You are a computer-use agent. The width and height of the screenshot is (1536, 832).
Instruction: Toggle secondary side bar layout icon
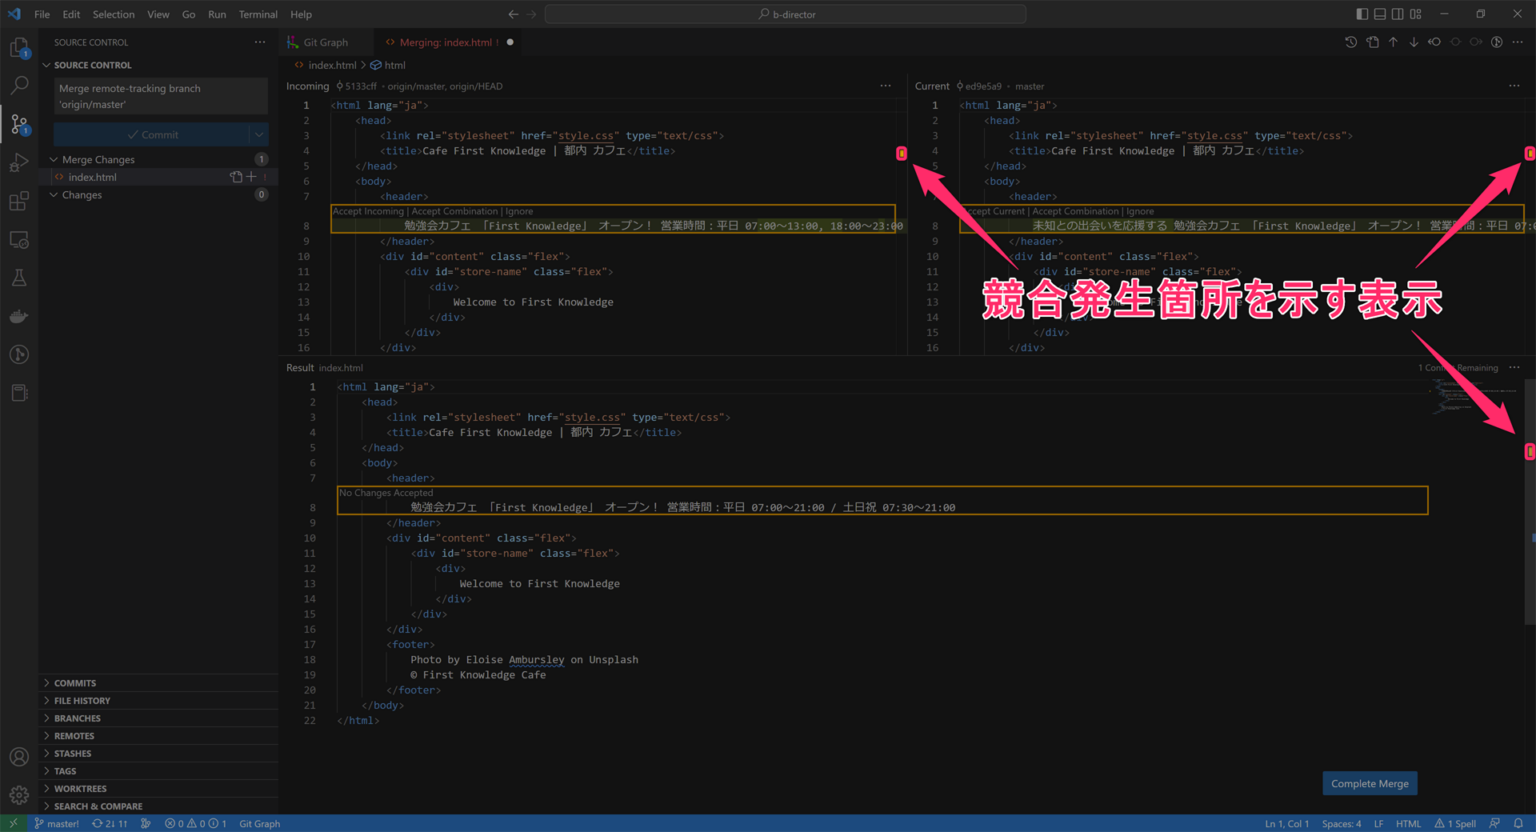[1398, 14]
